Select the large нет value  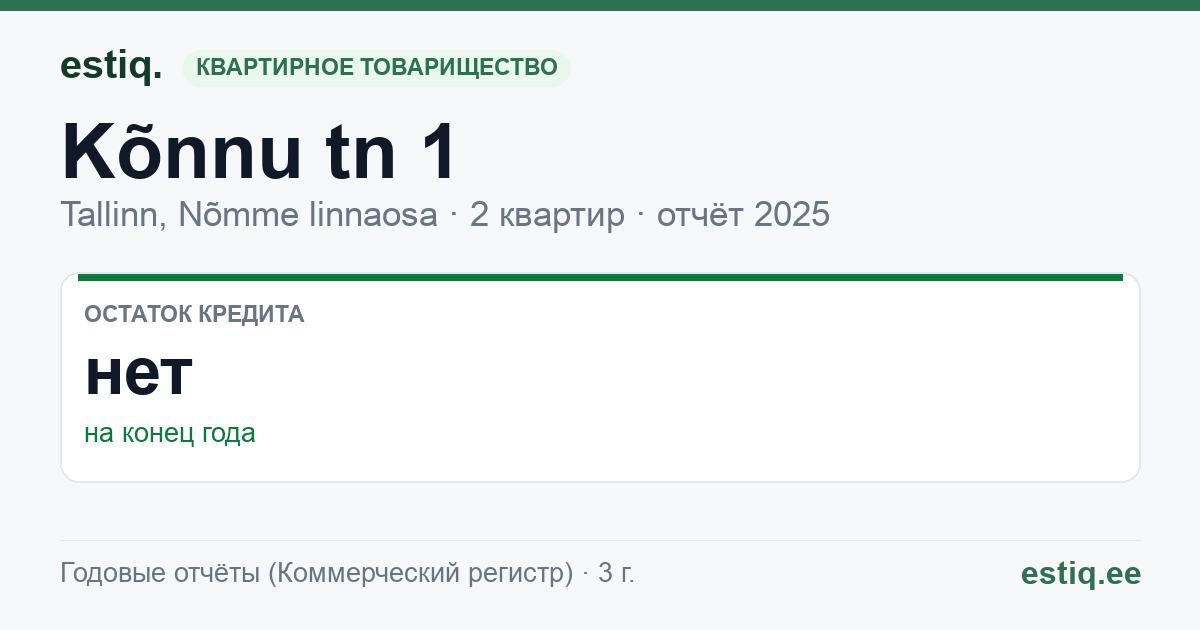point(138,373)
